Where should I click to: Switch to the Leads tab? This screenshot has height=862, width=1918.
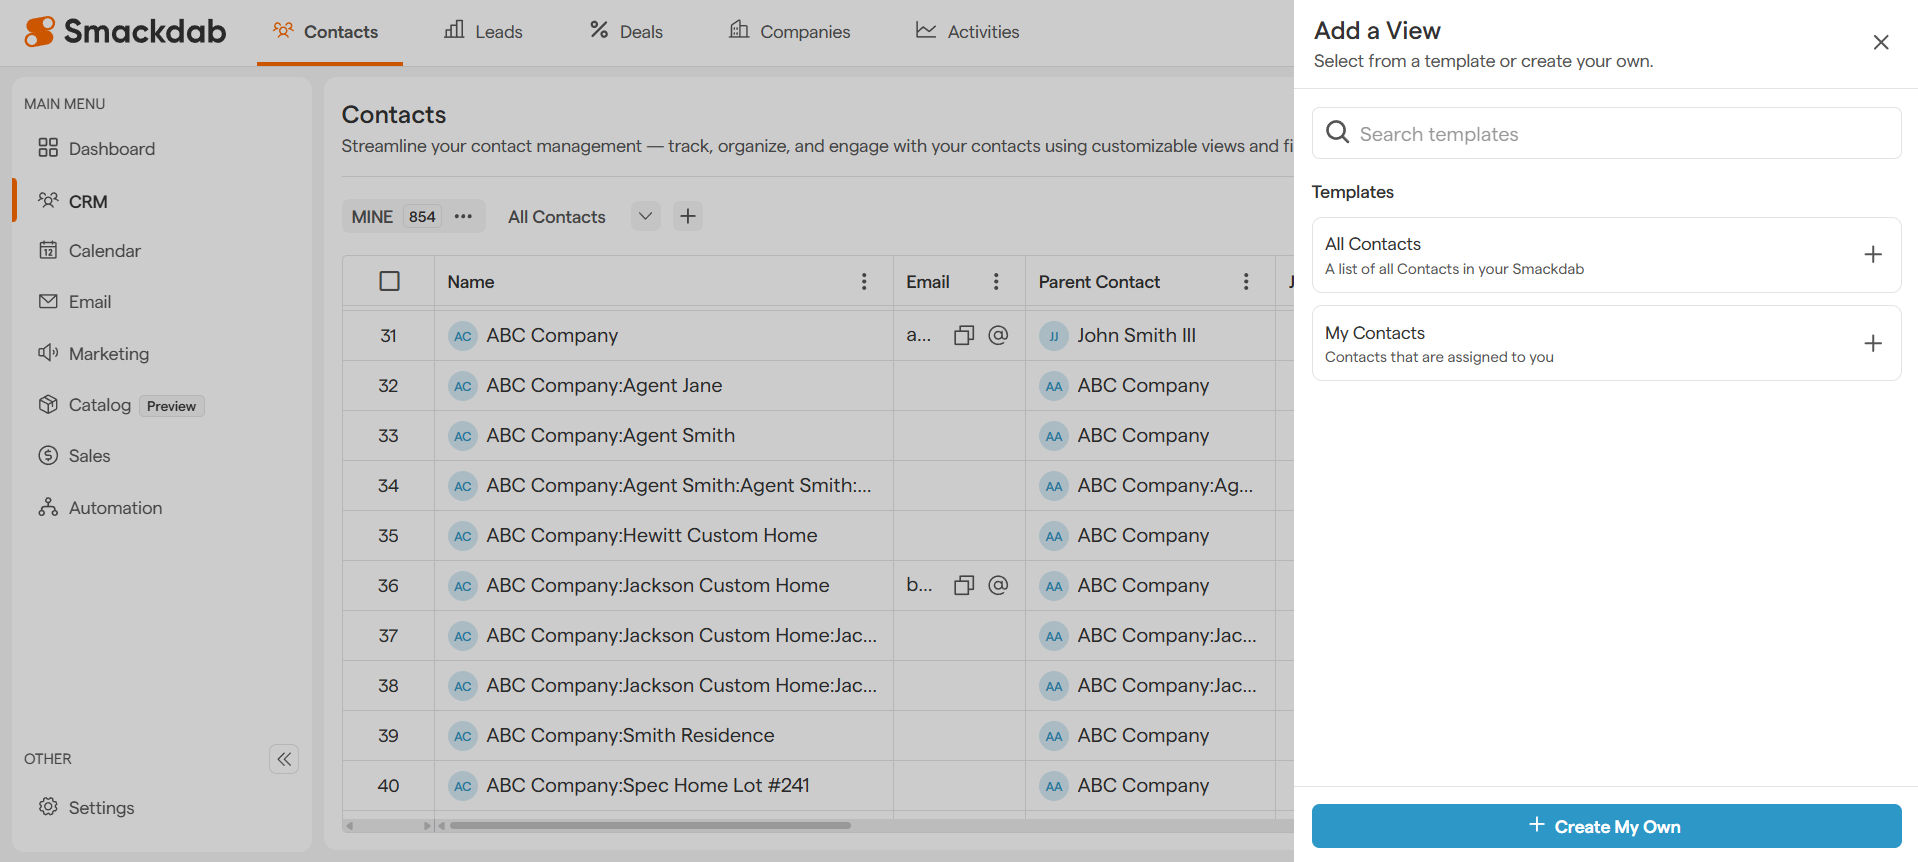pyautogui.click(x=483, y=32)
